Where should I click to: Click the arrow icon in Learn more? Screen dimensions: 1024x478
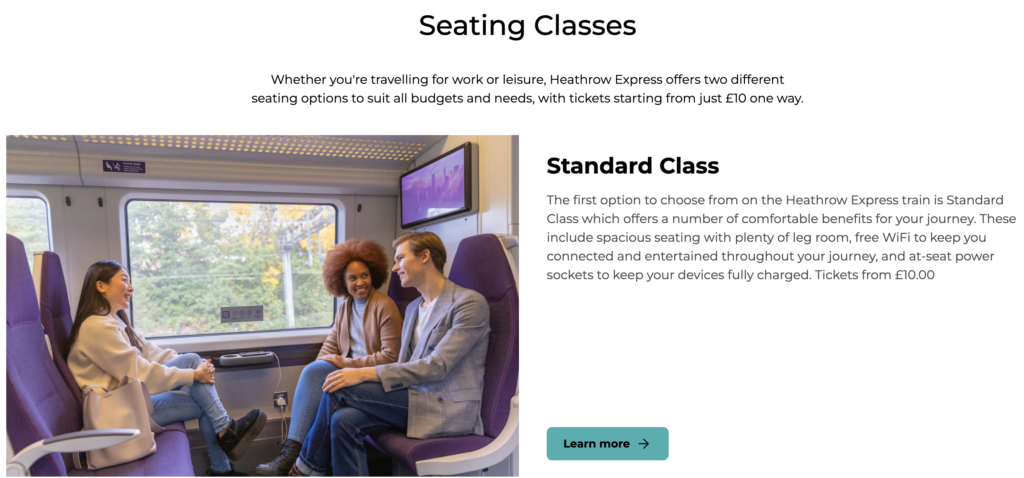[x=644, y=443]
